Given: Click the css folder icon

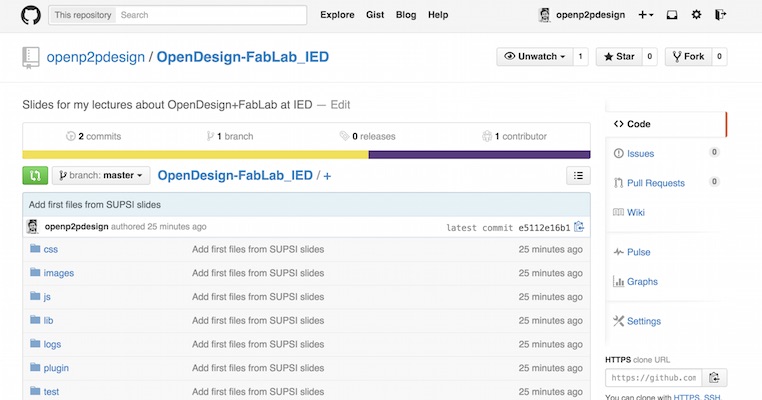Looking at the screenshot, I should (x=35, y=249).
